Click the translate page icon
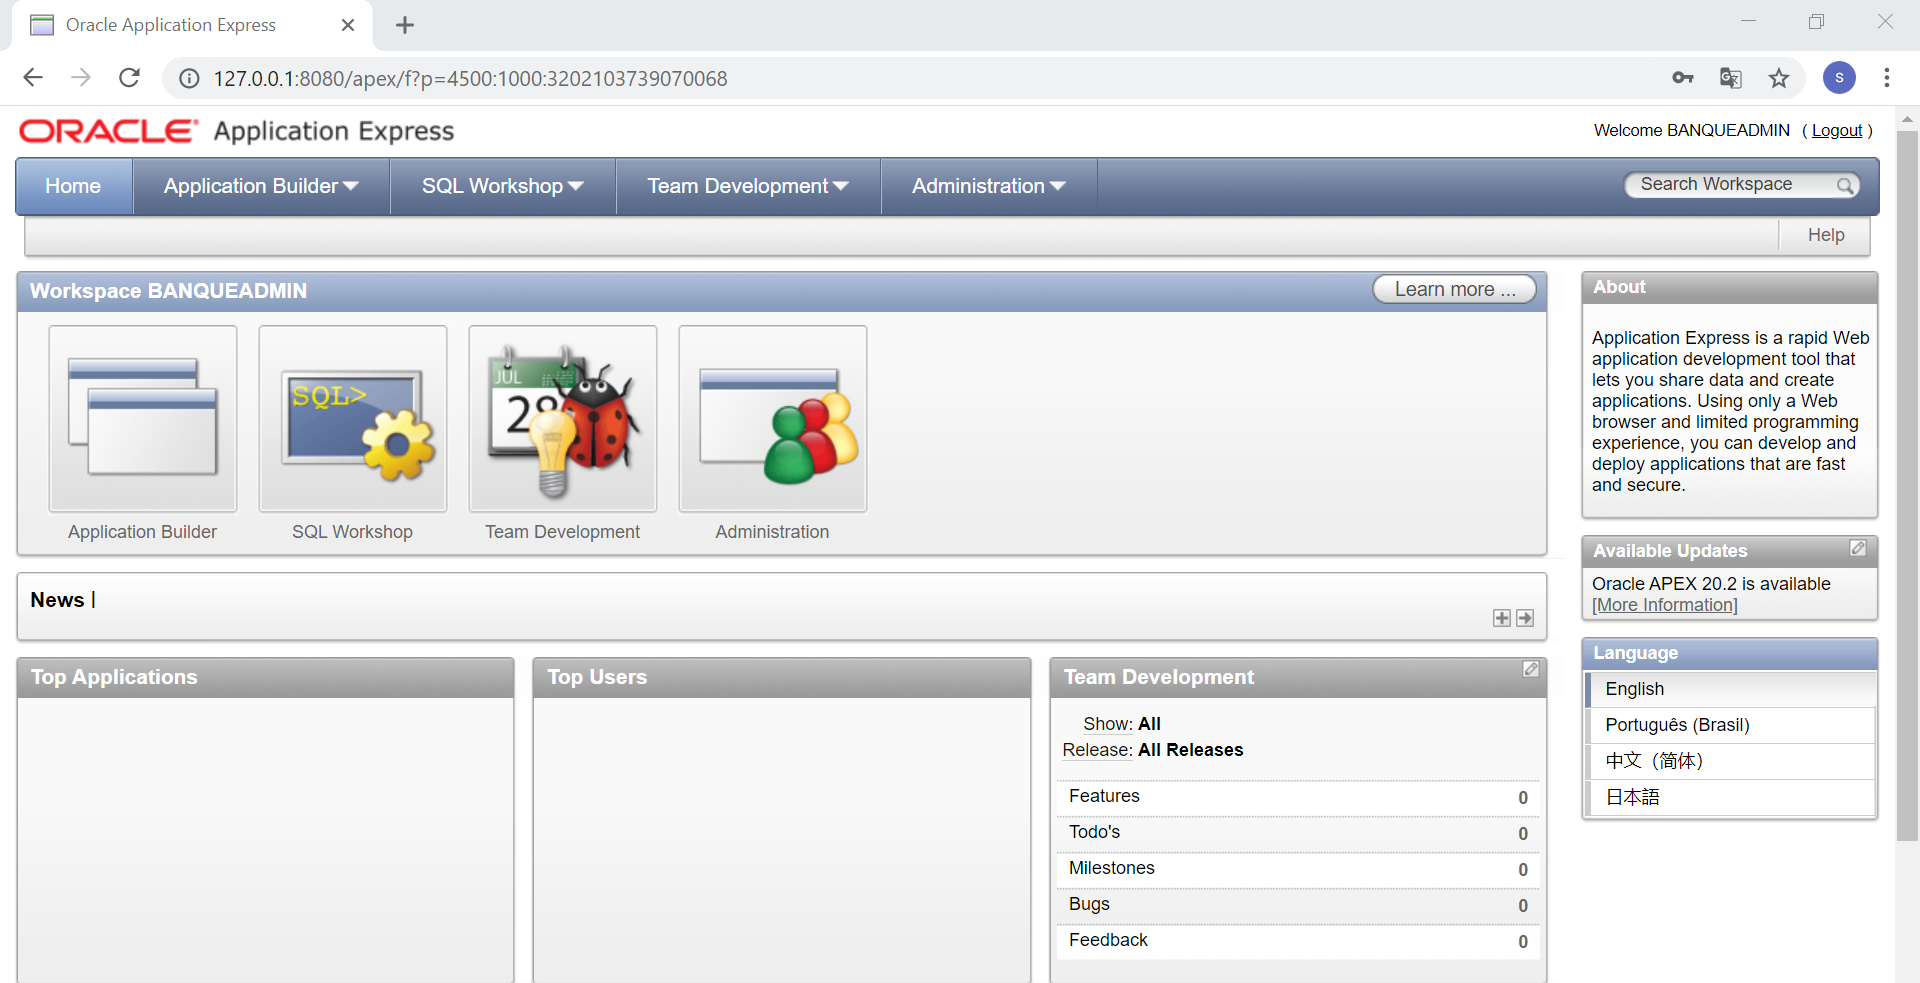This screenshot has height=983, width=1920. coord(1731,78)
